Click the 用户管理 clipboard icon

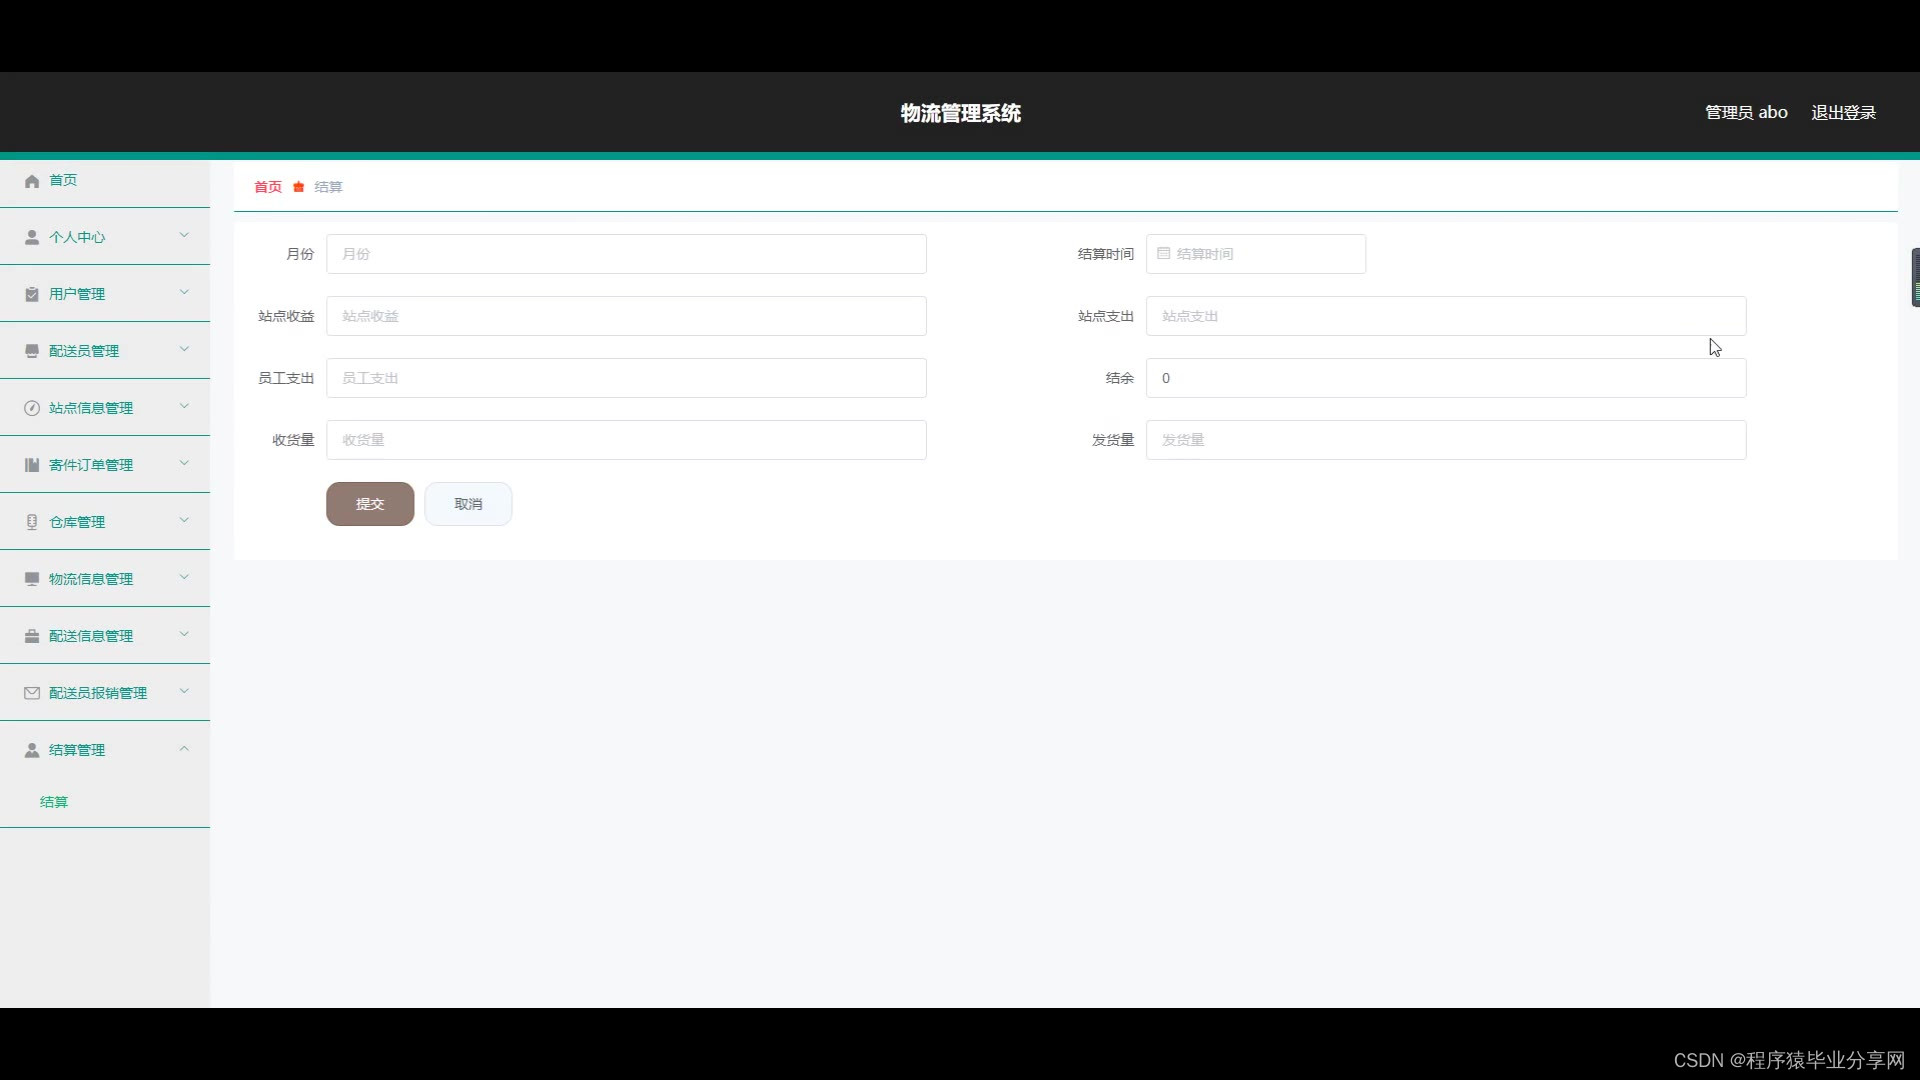pyautogui.click(x=32, y=294)
